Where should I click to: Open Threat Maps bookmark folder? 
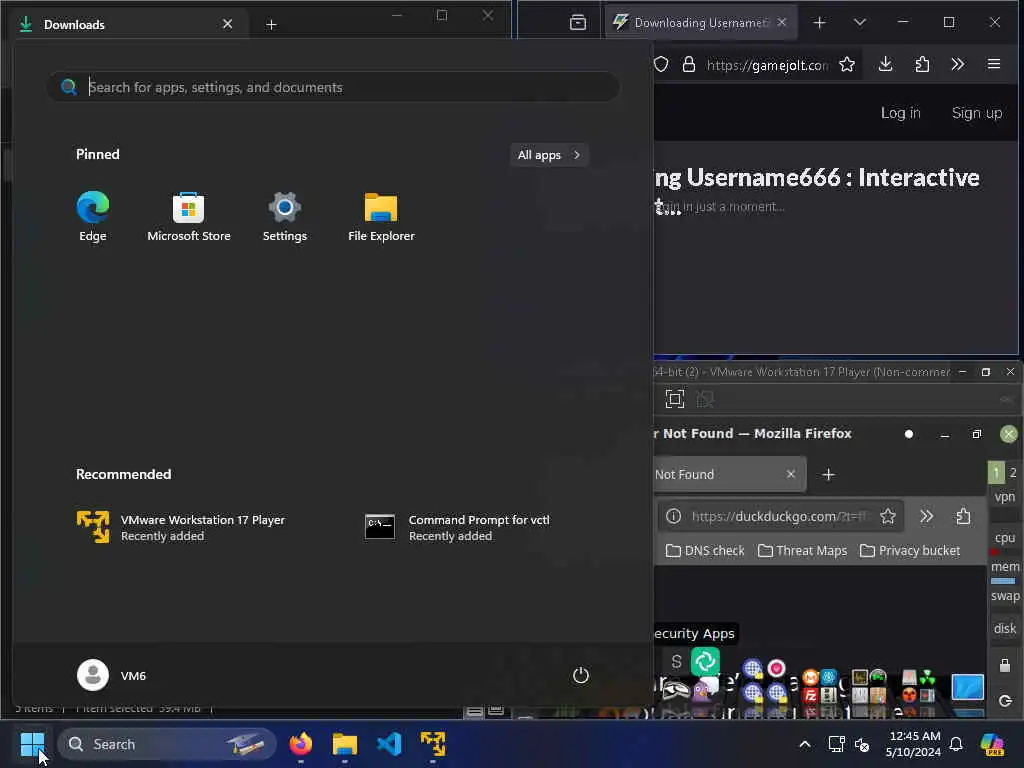pyautogui.click(x=803, y=551)
